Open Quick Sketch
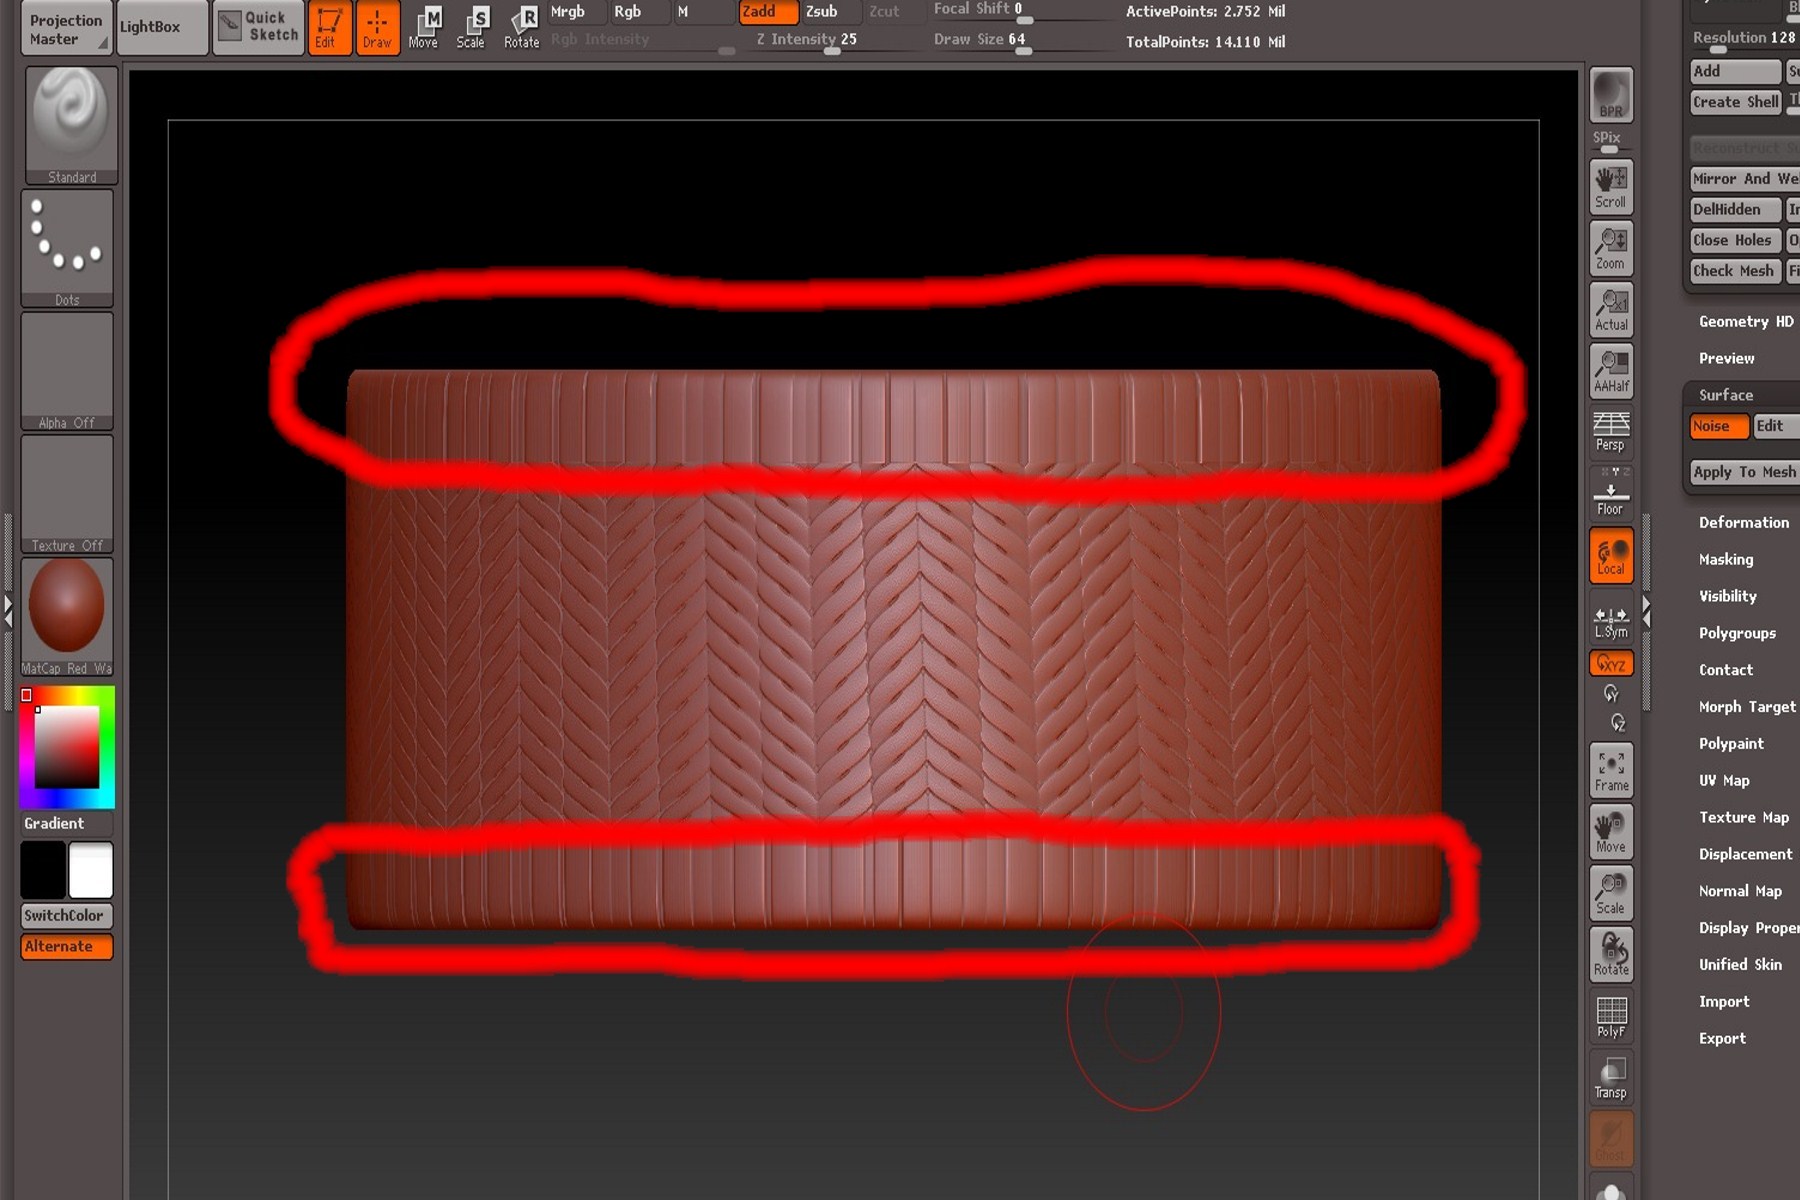This screenshot has width=1800, height=1200. point(259,26)
